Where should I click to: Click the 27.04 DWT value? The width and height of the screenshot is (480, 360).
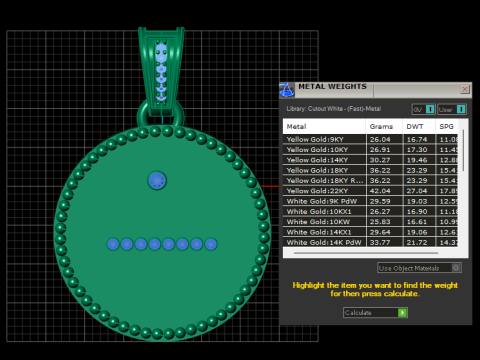point(417,191)
